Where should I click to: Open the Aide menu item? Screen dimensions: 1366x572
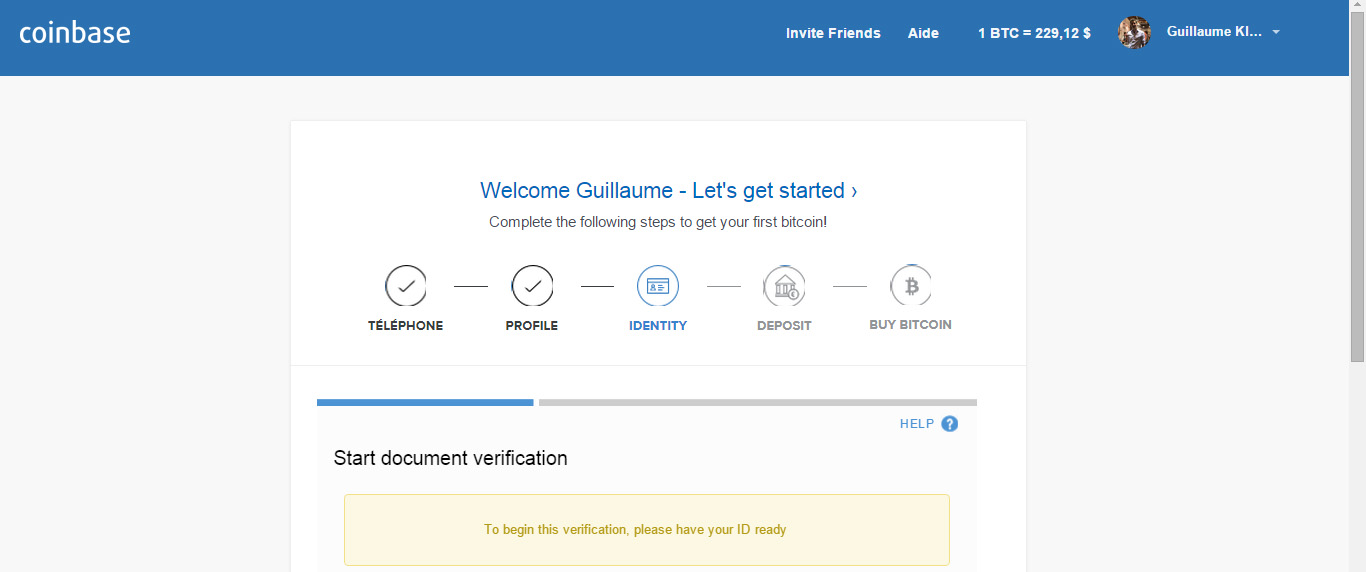[923, 33]
